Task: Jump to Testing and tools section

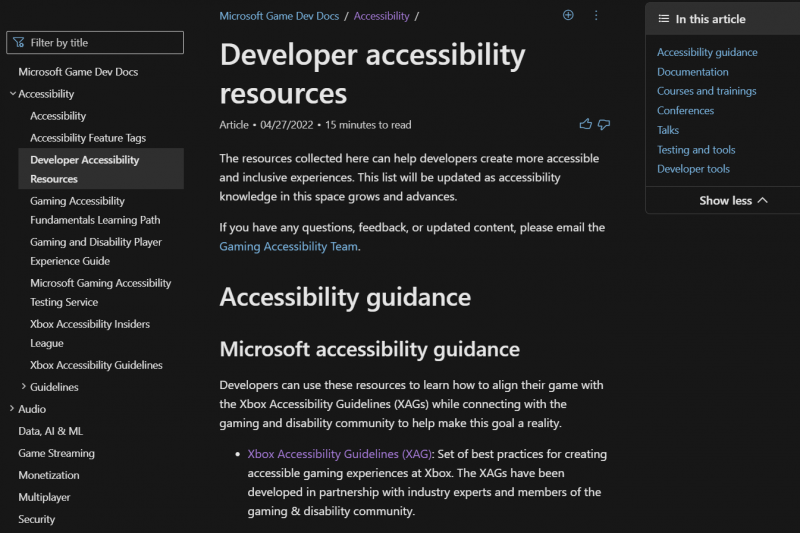Action: (696, 149)
